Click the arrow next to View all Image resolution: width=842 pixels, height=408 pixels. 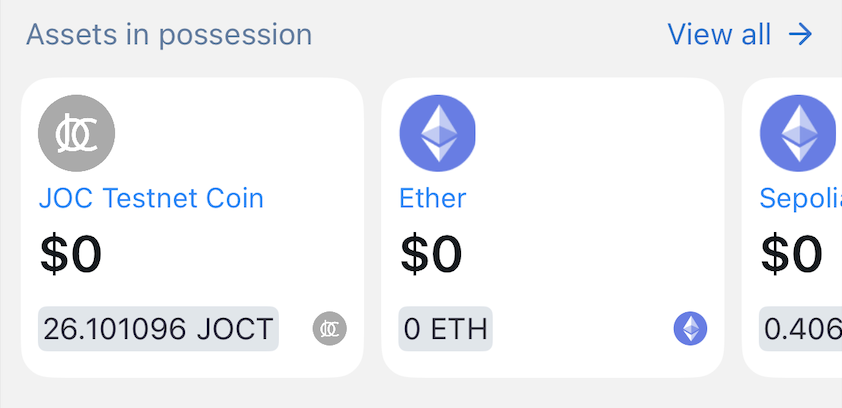coord(800,35)
